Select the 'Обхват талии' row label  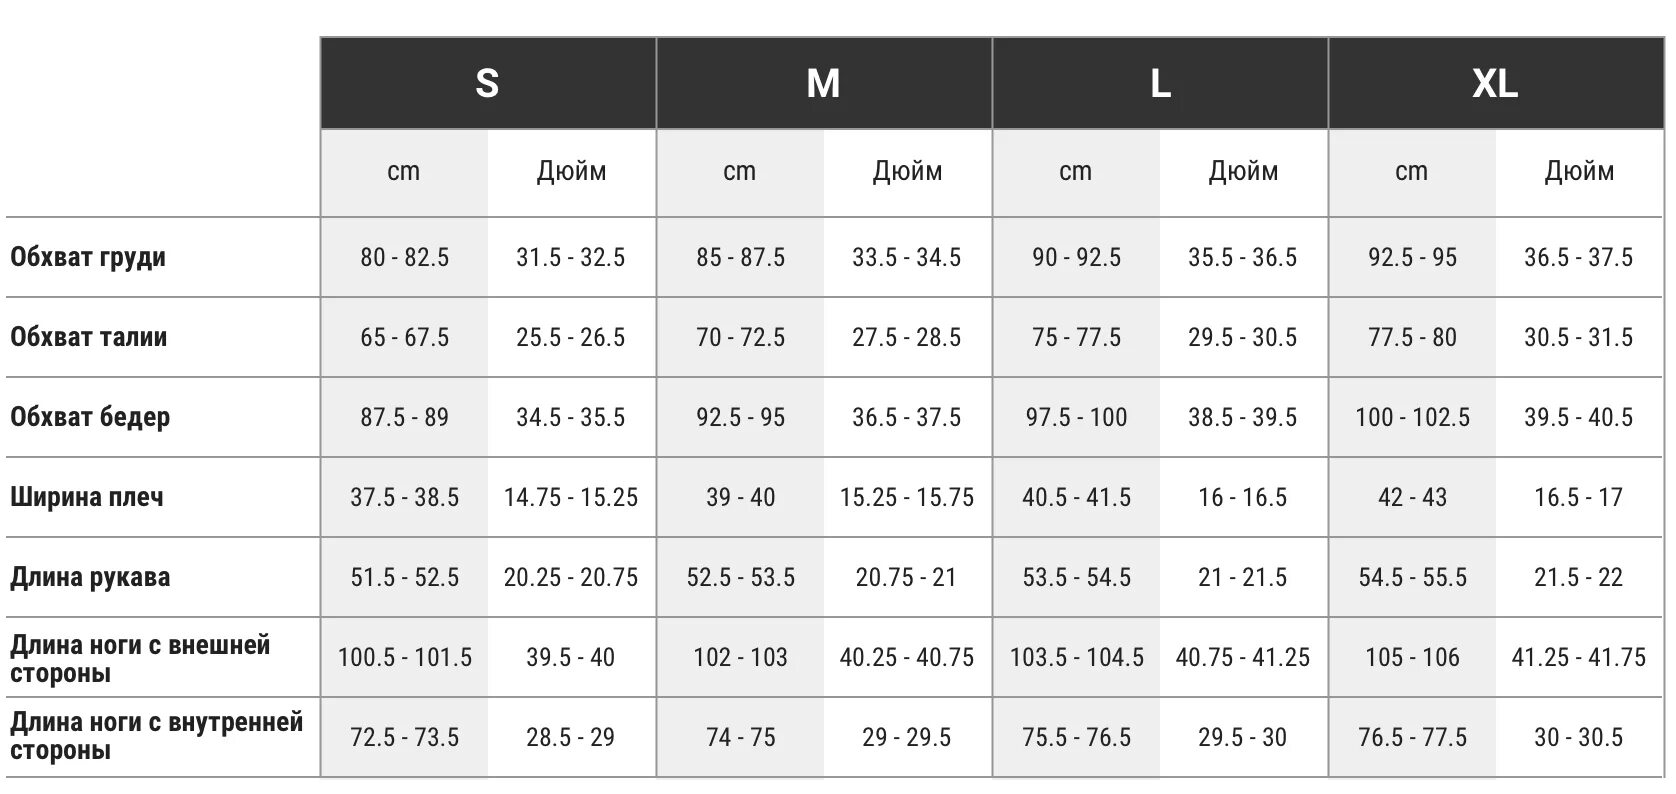pos(88,337)
